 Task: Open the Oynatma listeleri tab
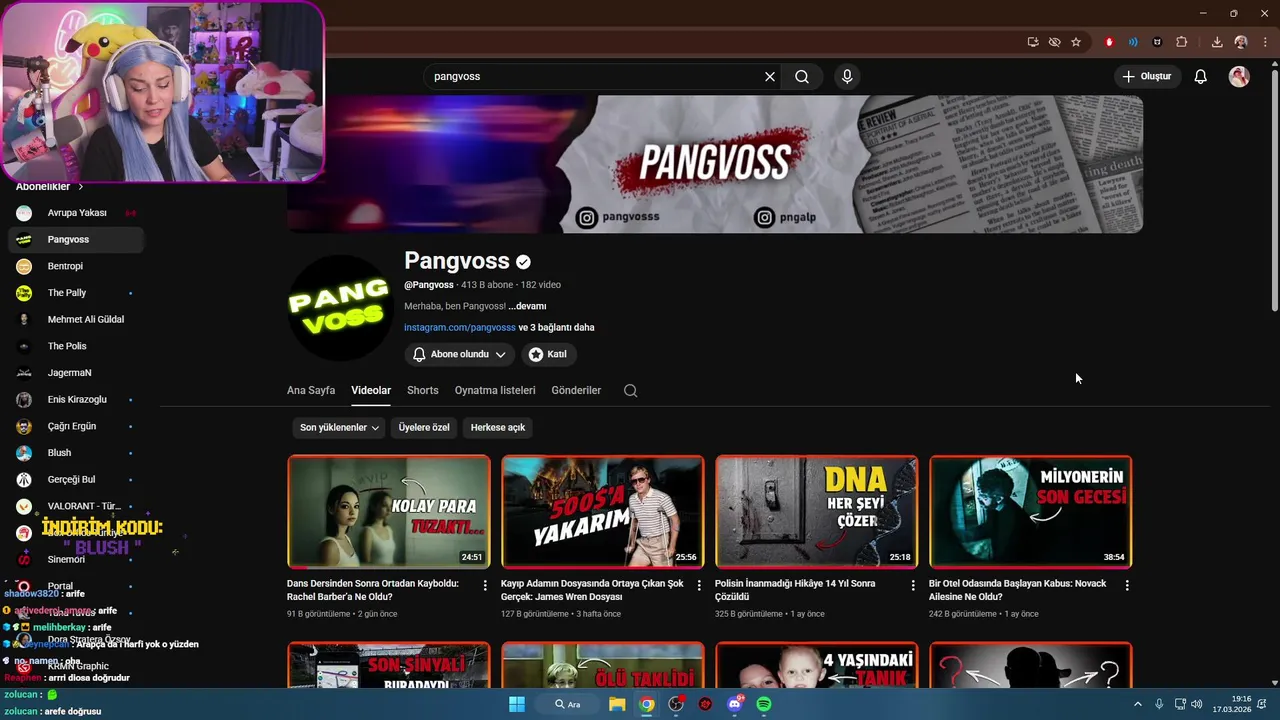click(495, 390)
